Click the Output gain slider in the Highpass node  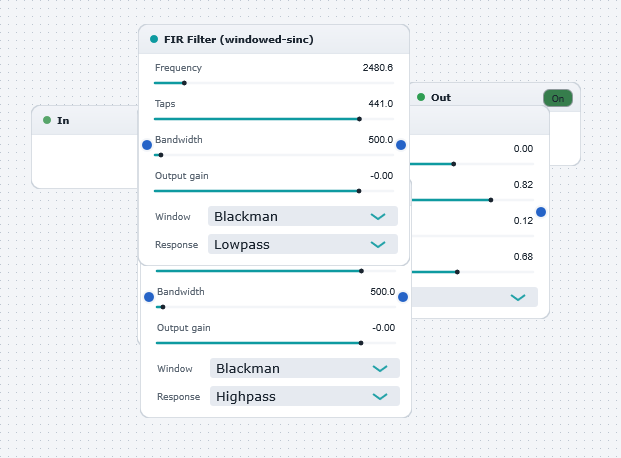276,343
